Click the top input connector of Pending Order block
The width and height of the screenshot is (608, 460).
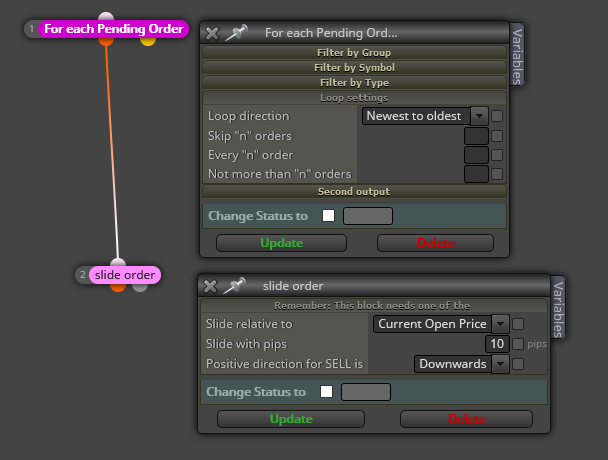[x=106, y=16]
